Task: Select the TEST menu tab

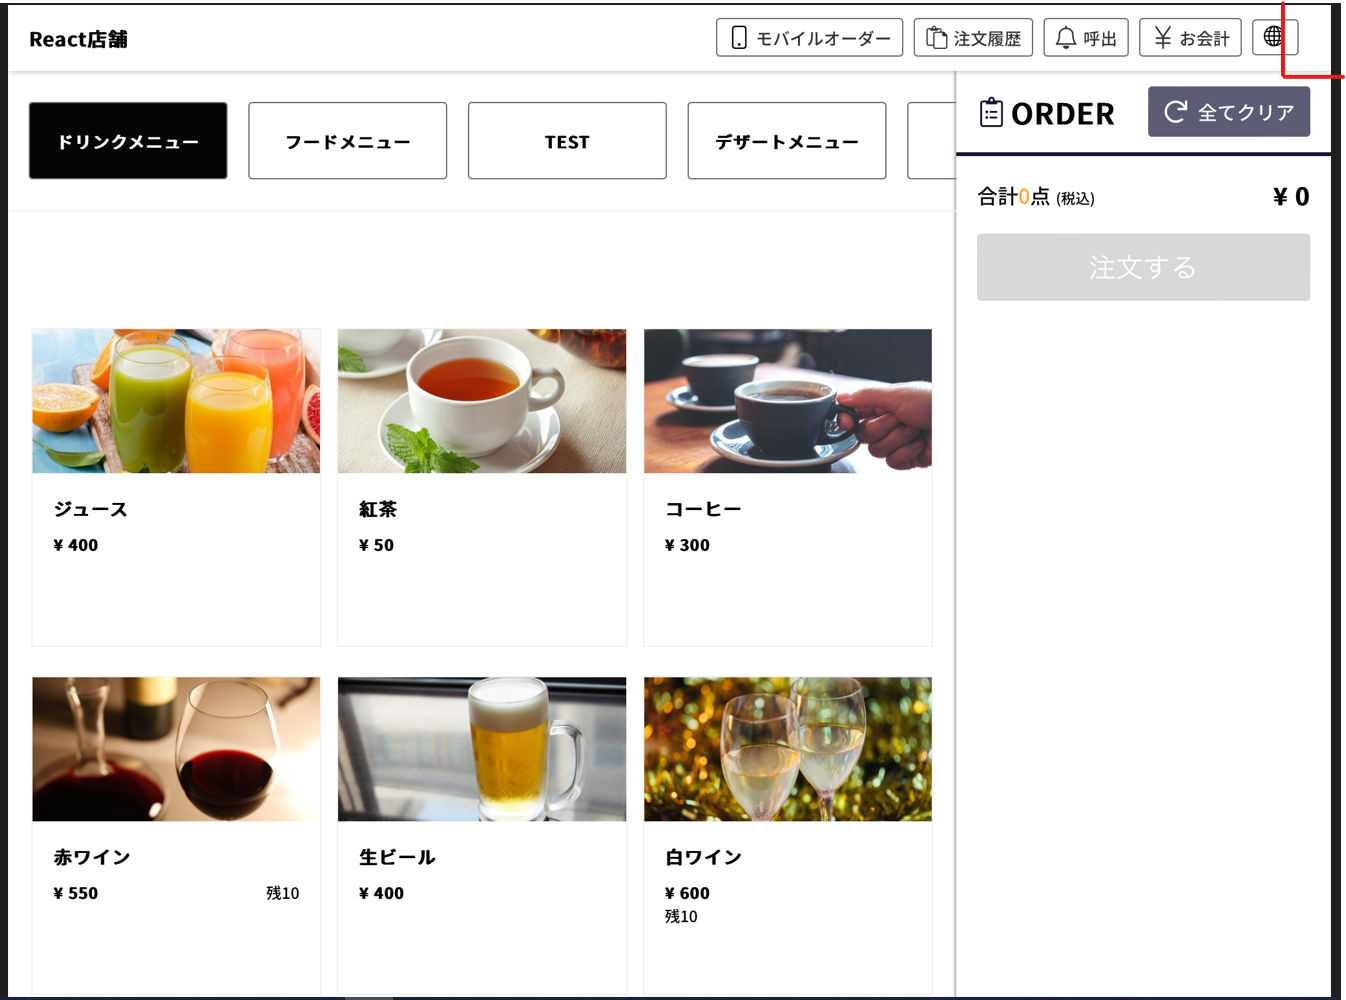Action: point(567,141)
